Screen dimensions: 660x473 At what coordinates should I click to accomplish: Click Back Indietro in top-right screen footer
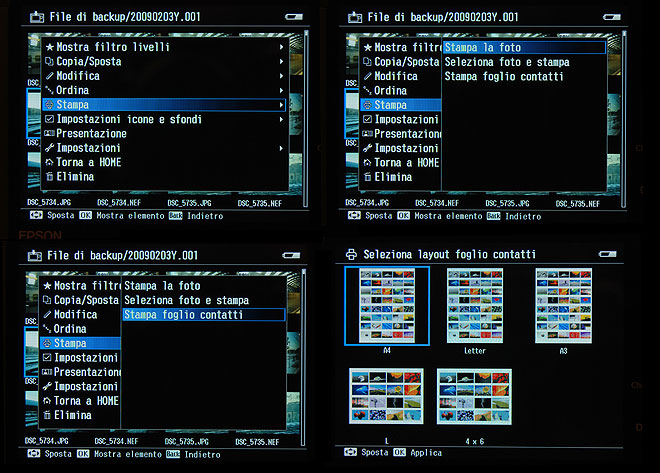pos(514,216)
